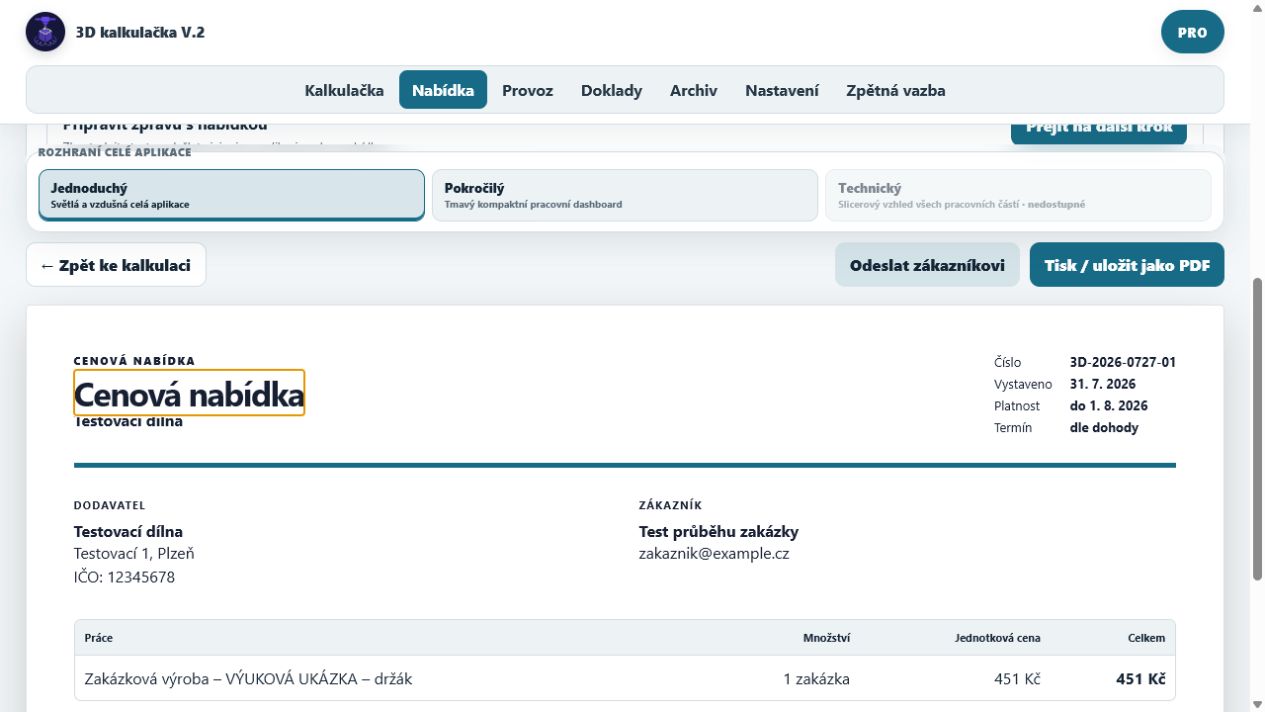Edit the Cenová nabídka heading field
Screen dimensions: 1265x712
[x=189, y=393]
